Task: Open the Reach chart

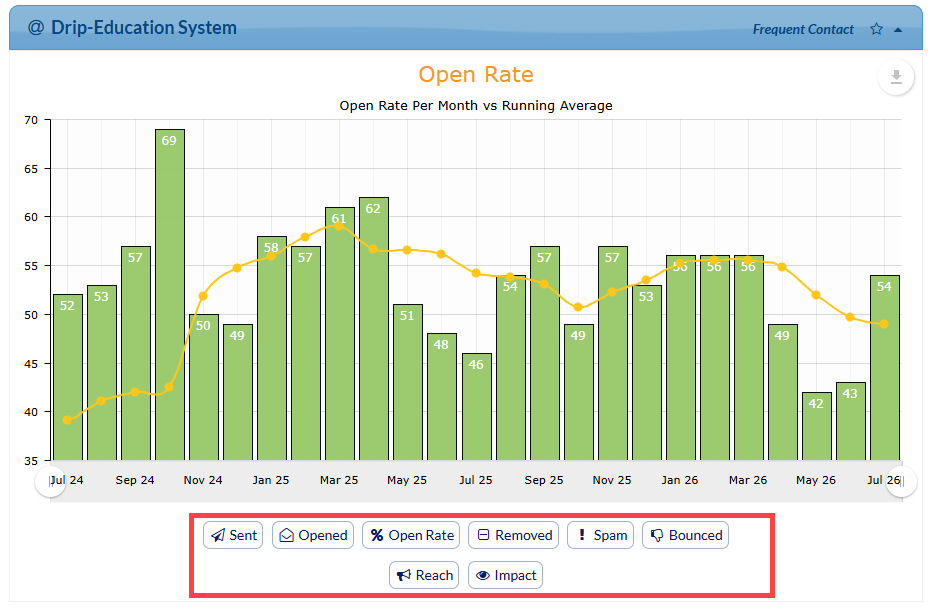Action: click(x=424, y=575)
